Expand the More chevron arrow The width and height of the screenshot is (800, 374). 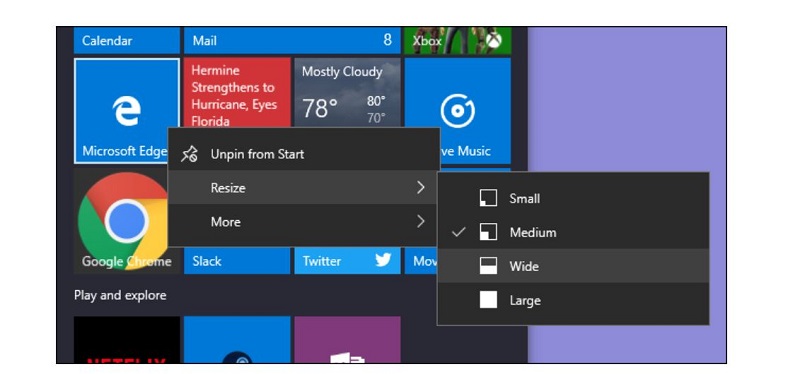(420, 222)
